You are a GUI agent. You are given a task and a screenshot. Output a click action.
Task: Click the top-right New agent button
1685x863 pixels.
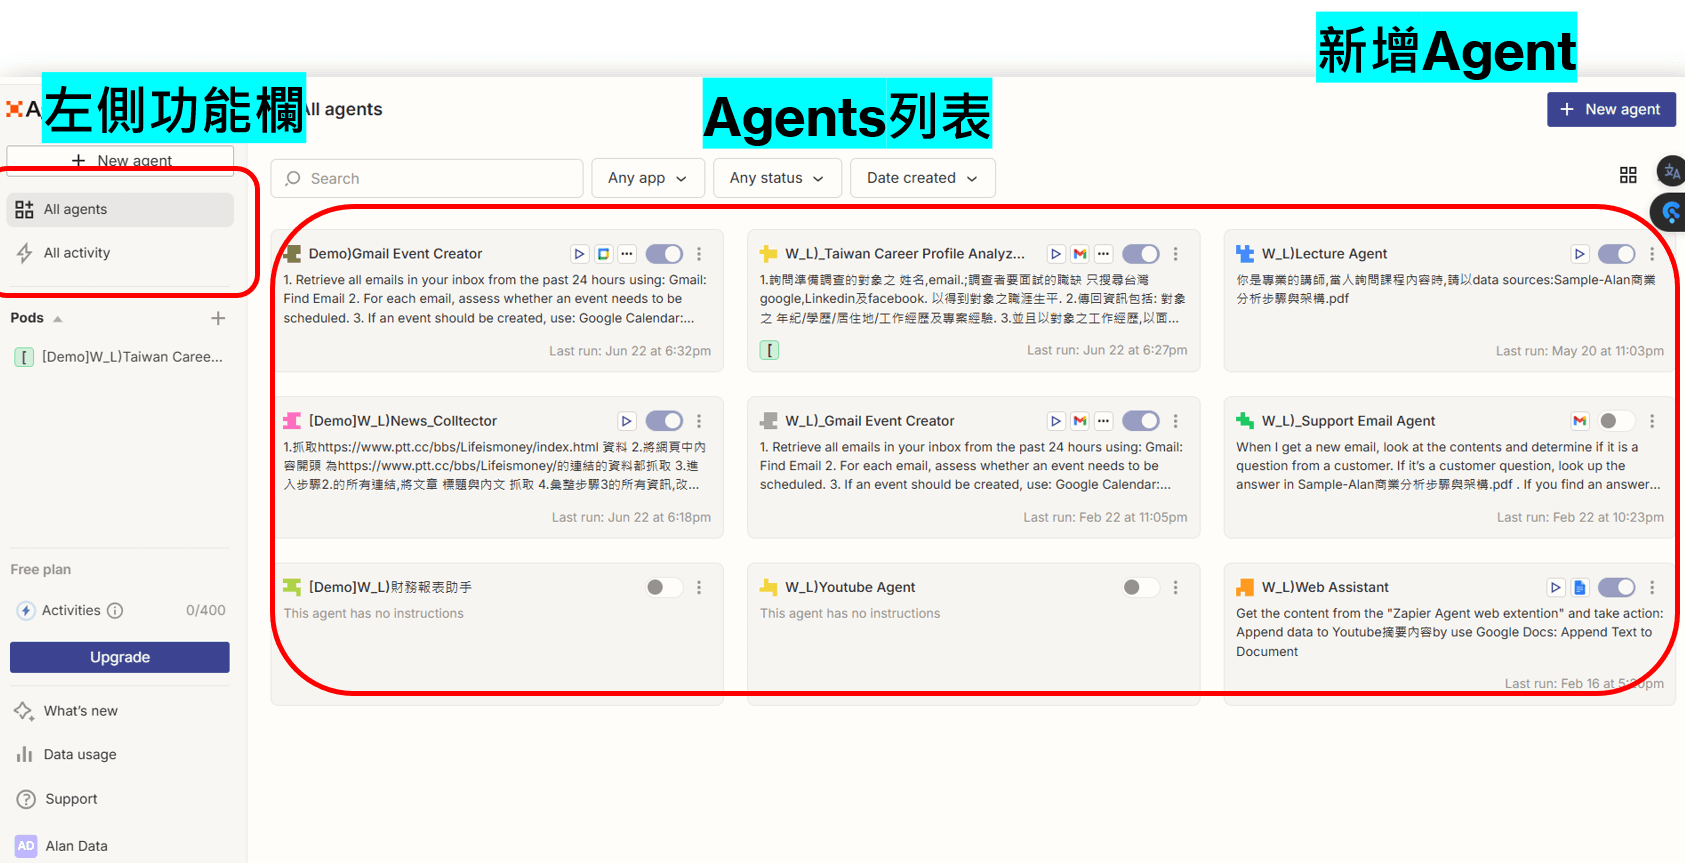pos(1611,109)
